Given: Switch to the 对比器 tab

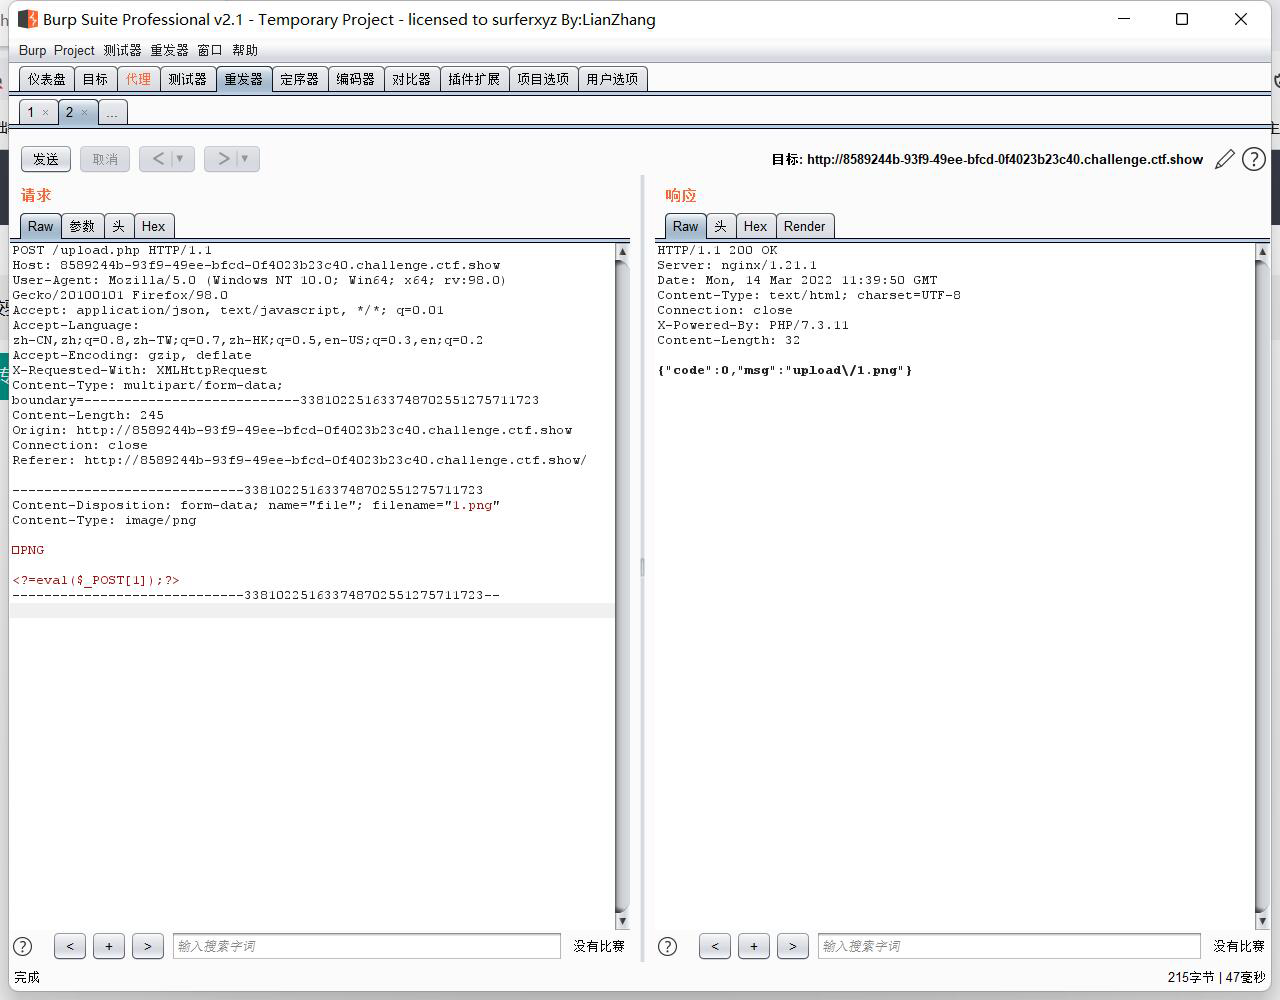Looking at the screenshot, I should [x=411, y=79].
